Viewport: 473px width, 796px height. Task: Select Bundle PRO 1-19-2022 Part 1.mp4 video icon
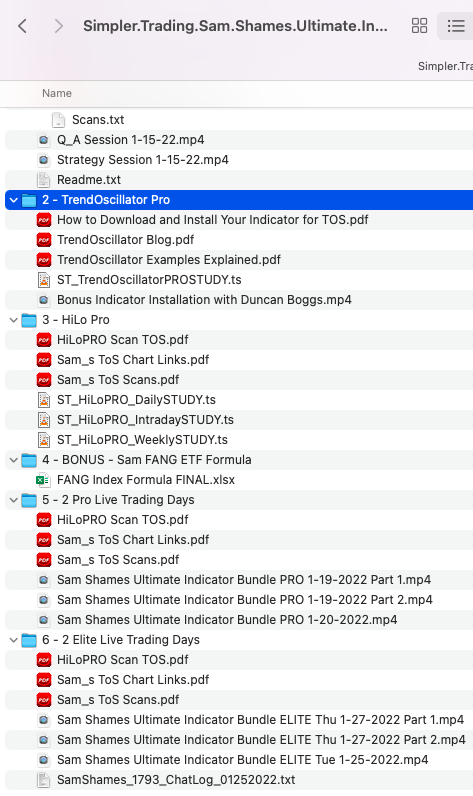click(44, 580)
